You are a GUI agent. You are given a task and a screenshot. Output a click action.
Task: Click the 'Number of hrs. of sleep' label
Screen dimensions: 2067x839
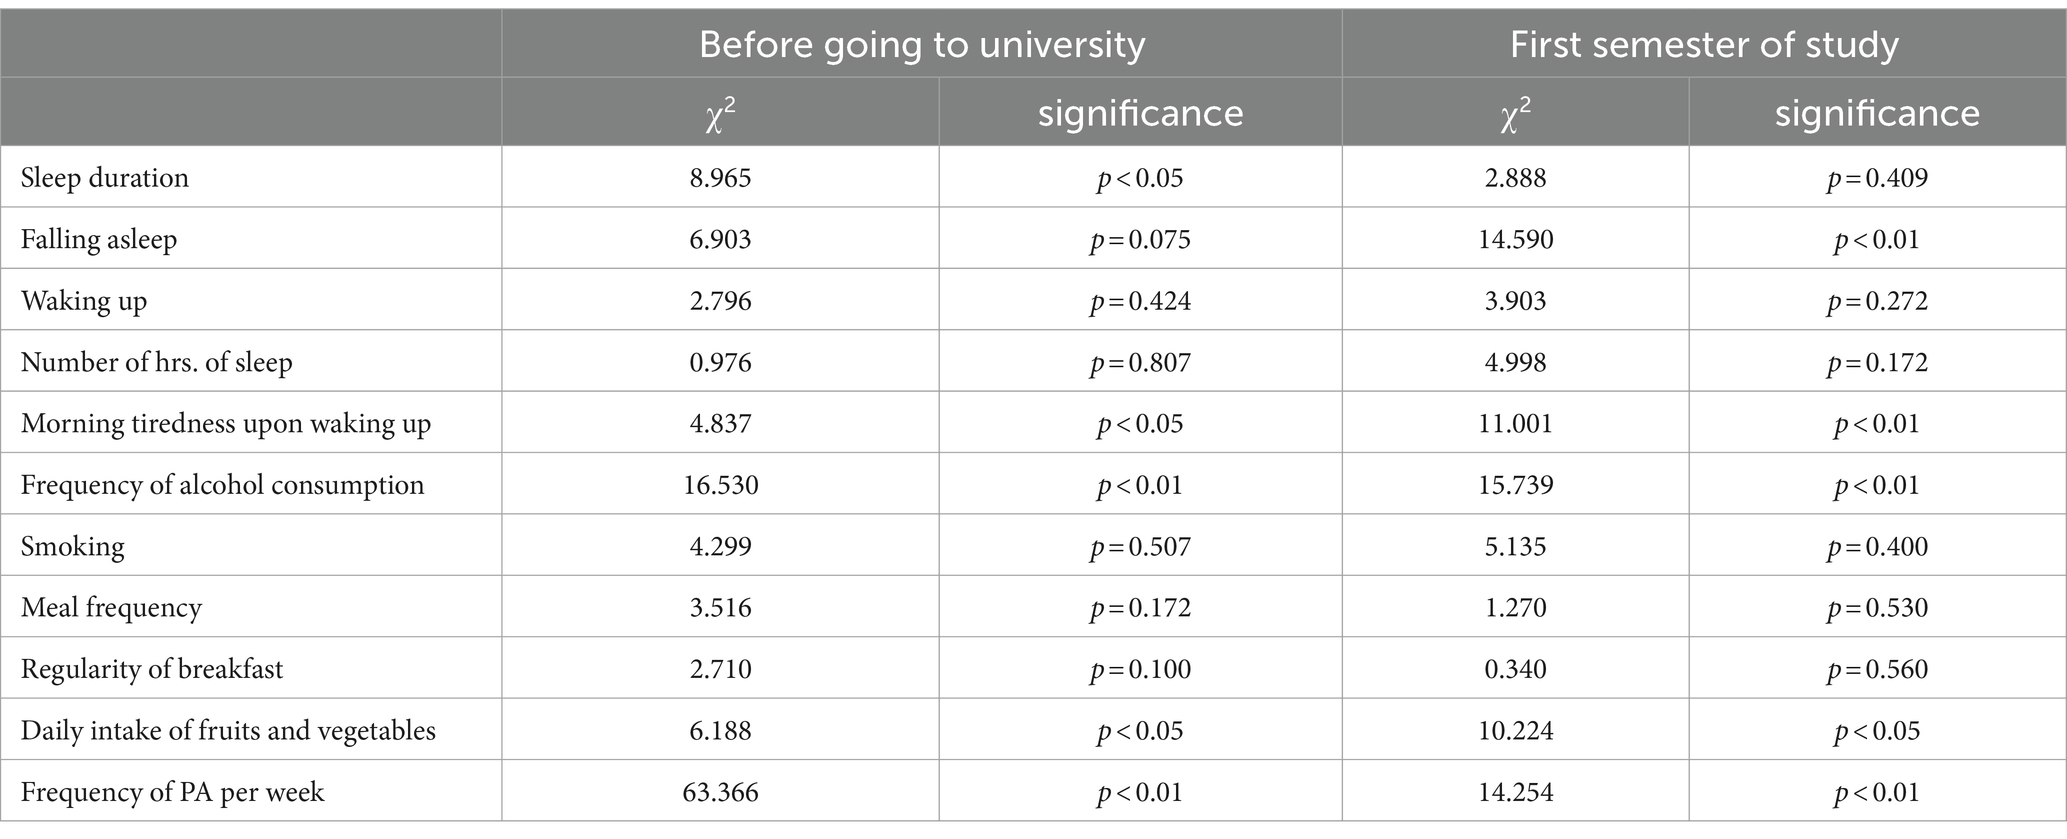(x=157, y=362)
